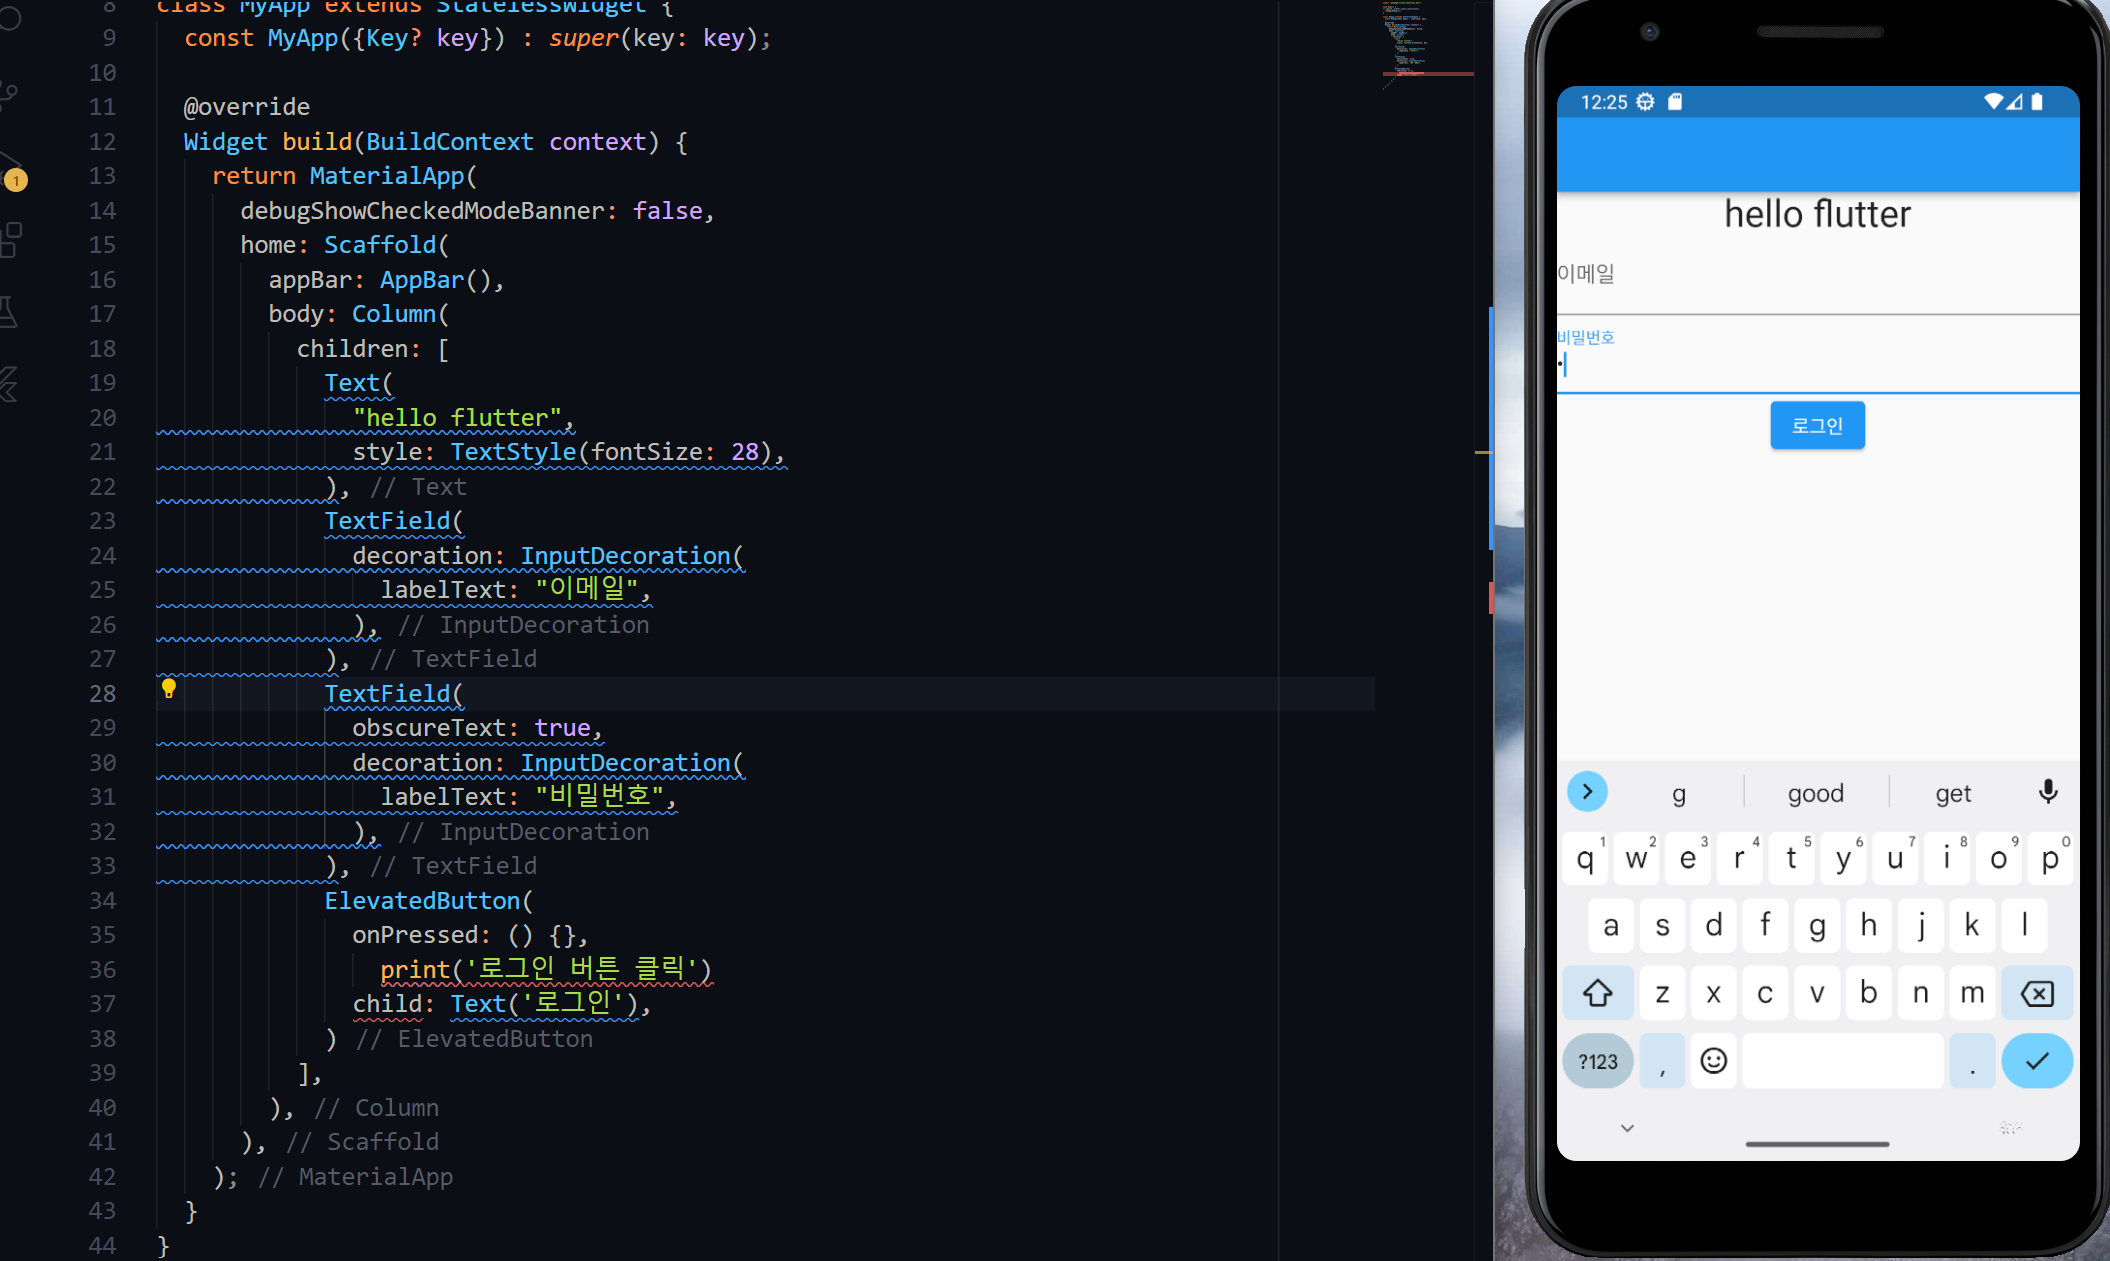Open the Testing flask icon in activity bar
Image resolution: width=2110 pixels, height=1261 pixels.
pyautogui.click(x=8, y=312)
